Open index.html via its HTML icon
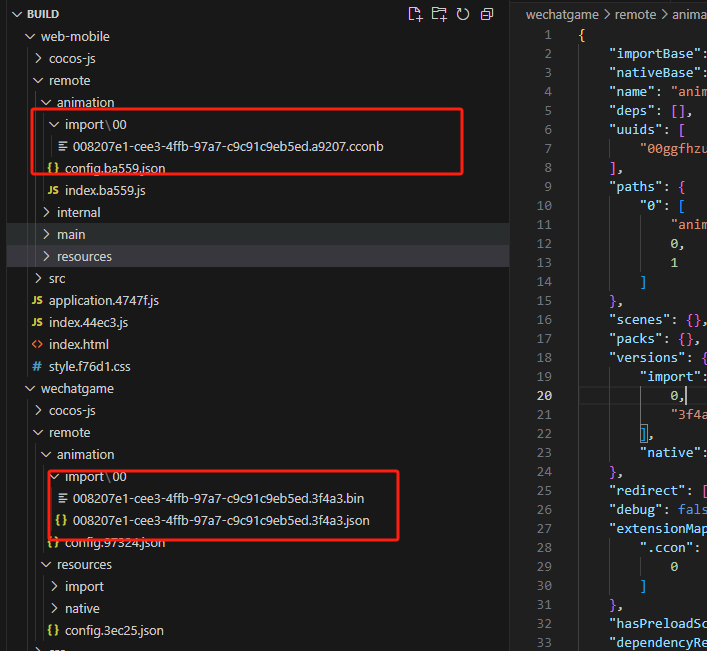This screenshot has height=651, width=707. (x=37, y=344)
